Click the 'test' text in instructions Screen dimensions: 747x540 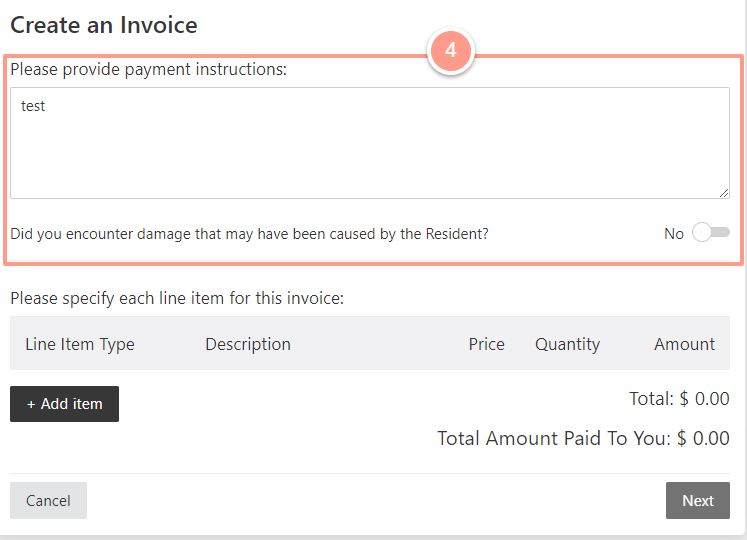(33, 106)
